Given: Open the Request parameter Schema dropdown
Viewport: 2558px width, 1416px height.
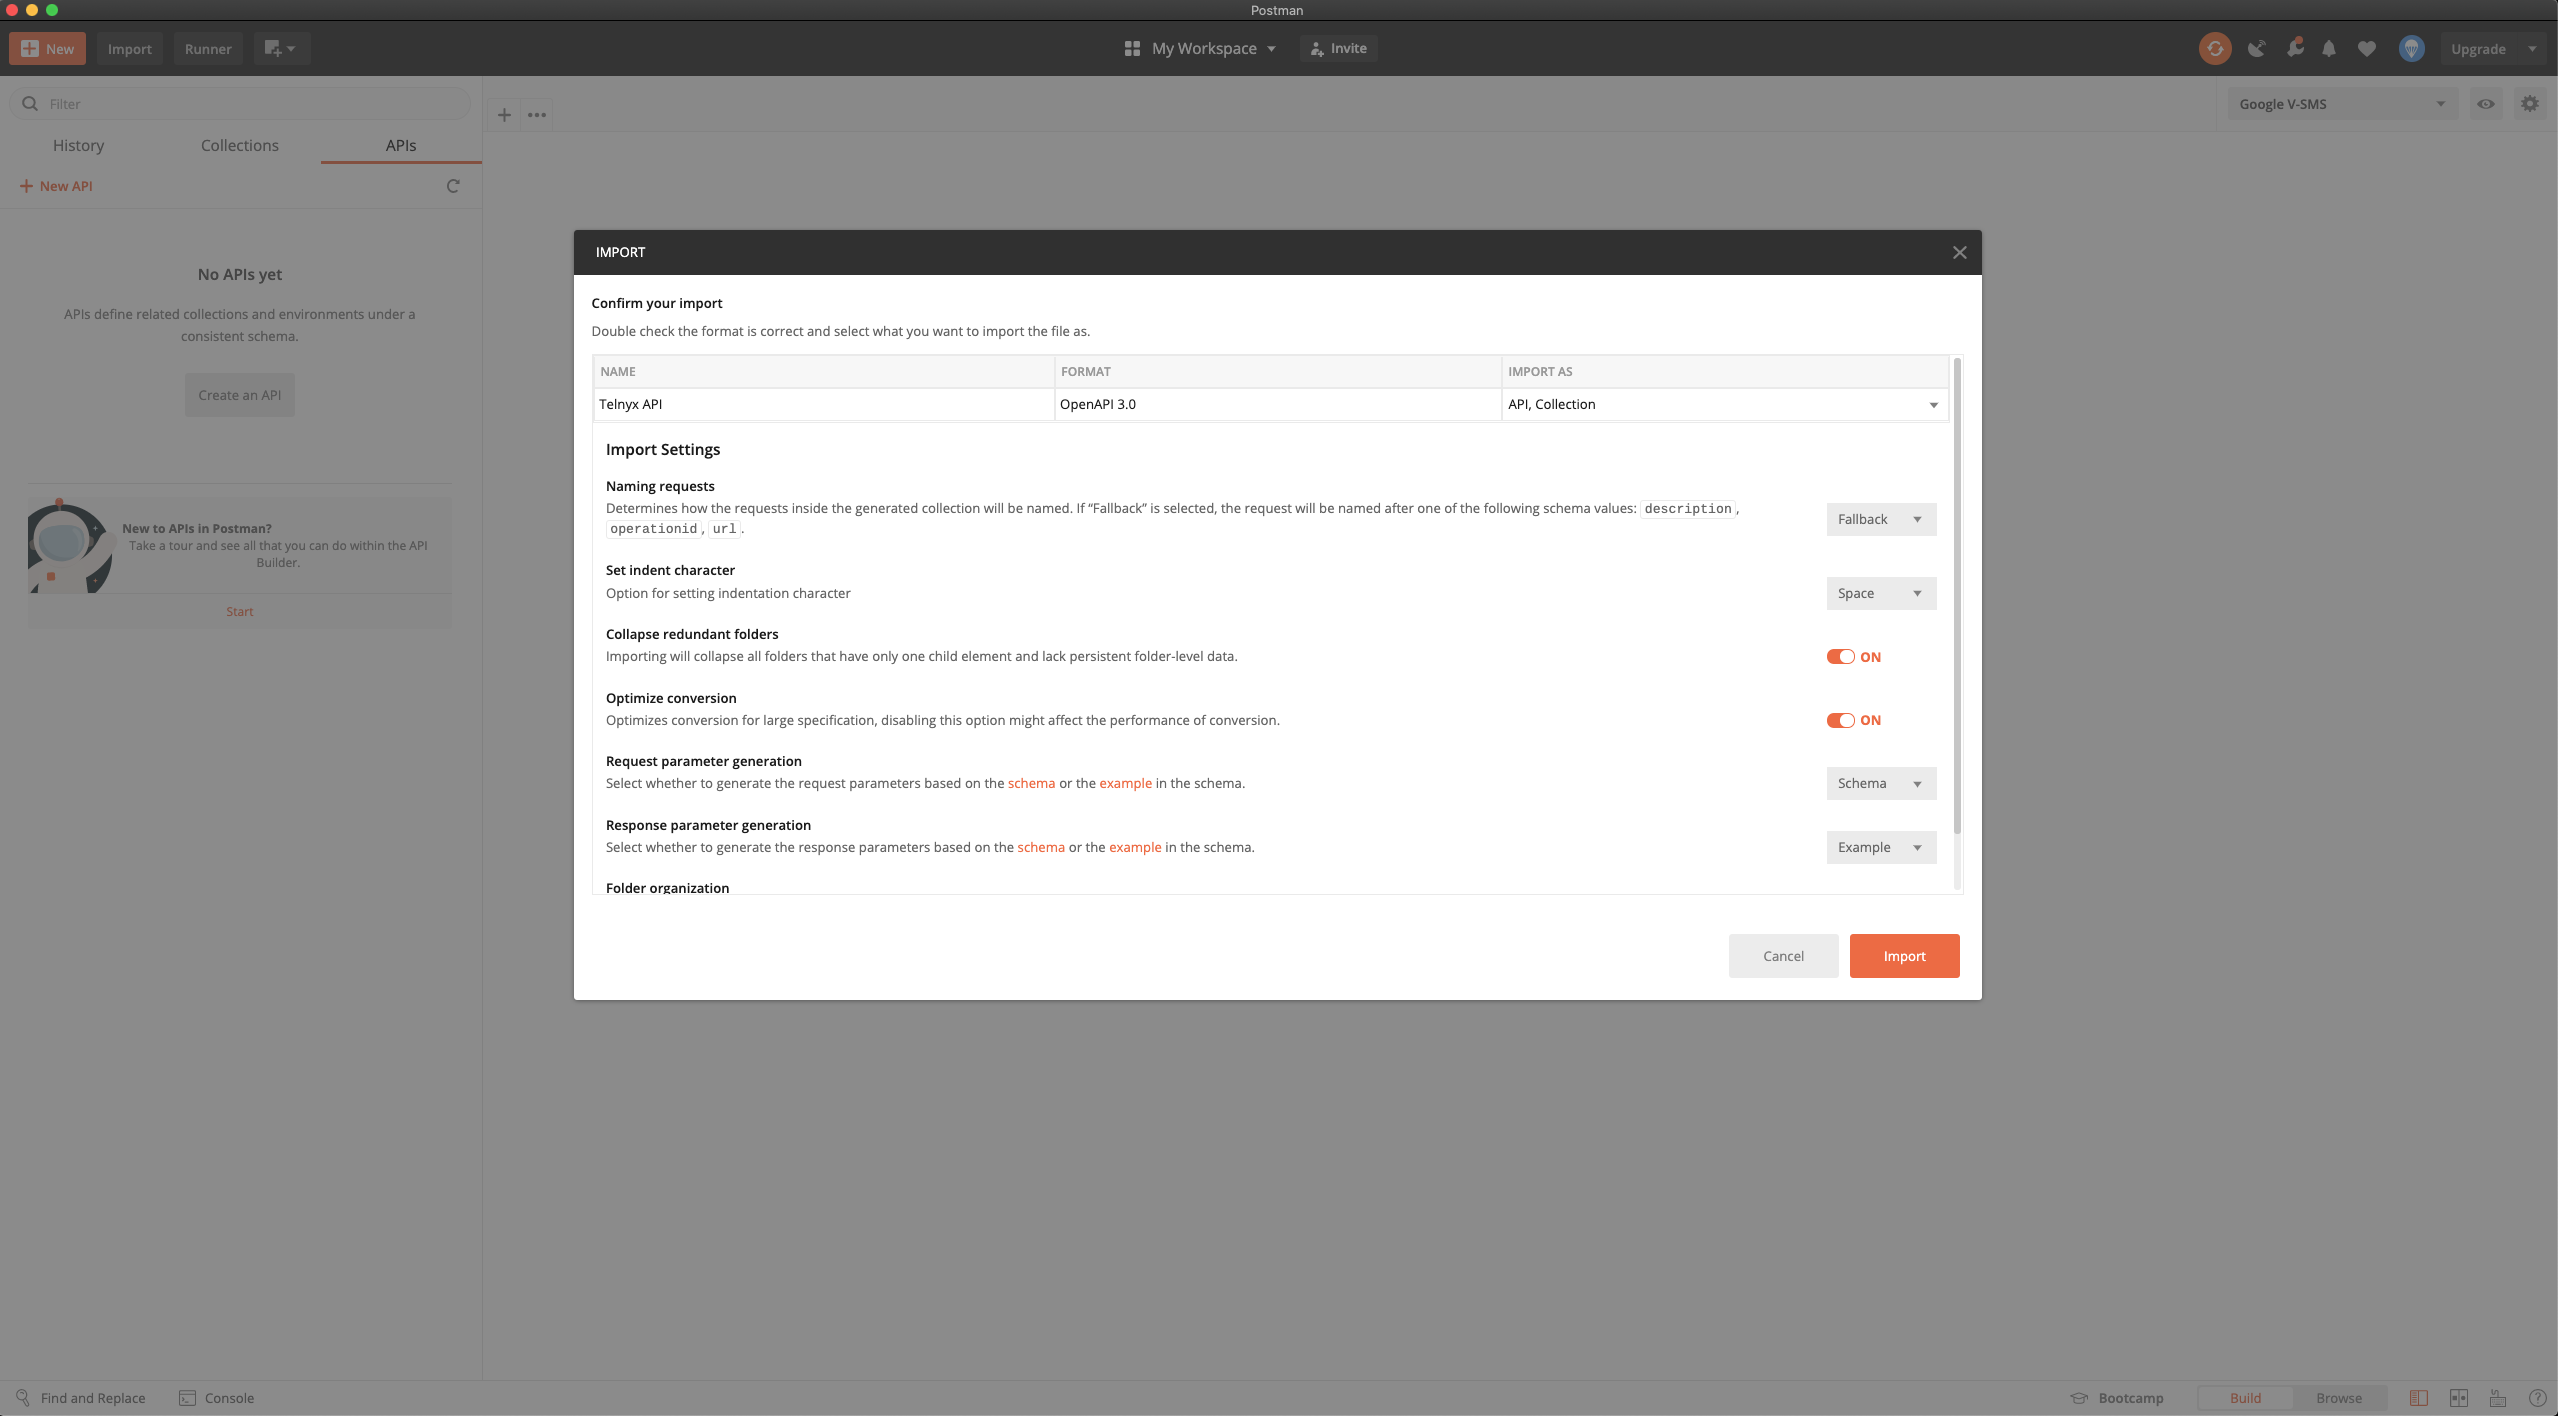Looking at the screenshot, I should point(1880,783).
